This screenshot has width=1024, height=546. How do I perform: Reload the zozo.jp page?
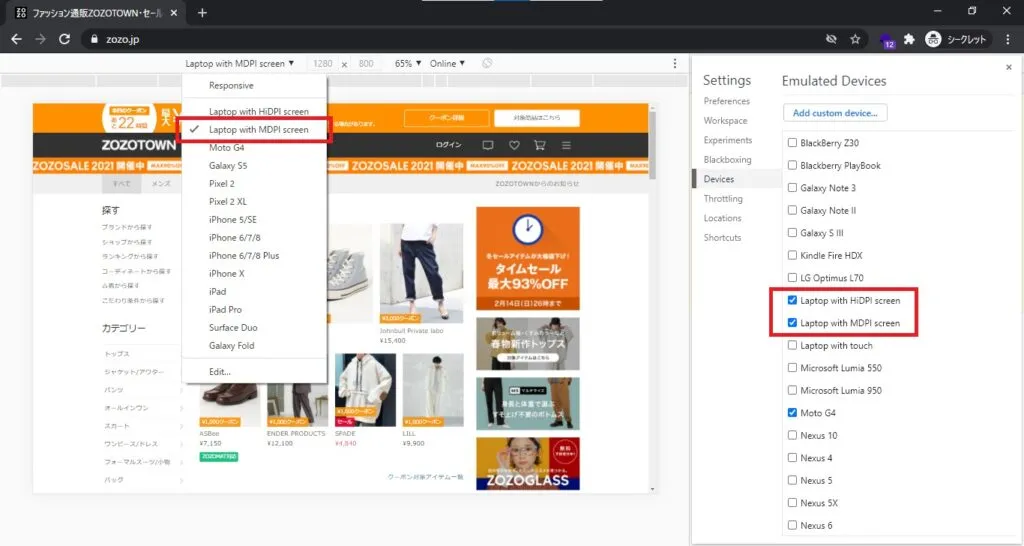[x=64, y=39]
